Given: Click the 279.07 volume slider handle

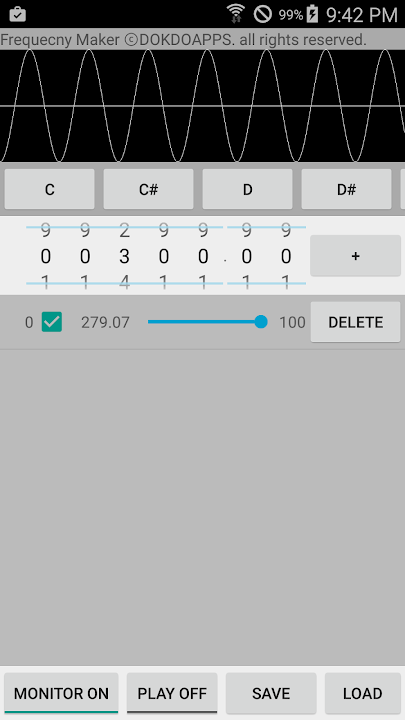Looking at the screenshot, I should (x=261, y=322).
